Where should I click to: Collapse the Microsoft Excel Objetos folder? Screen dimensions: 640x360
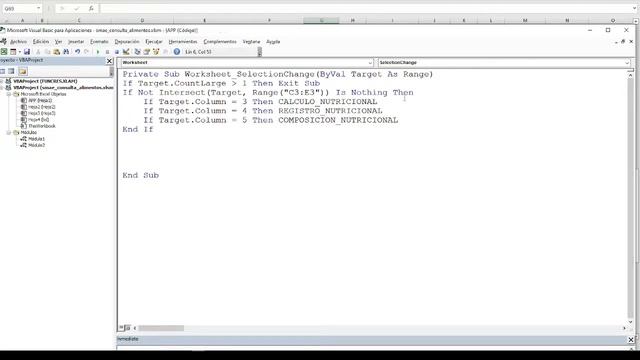(9, 94)
